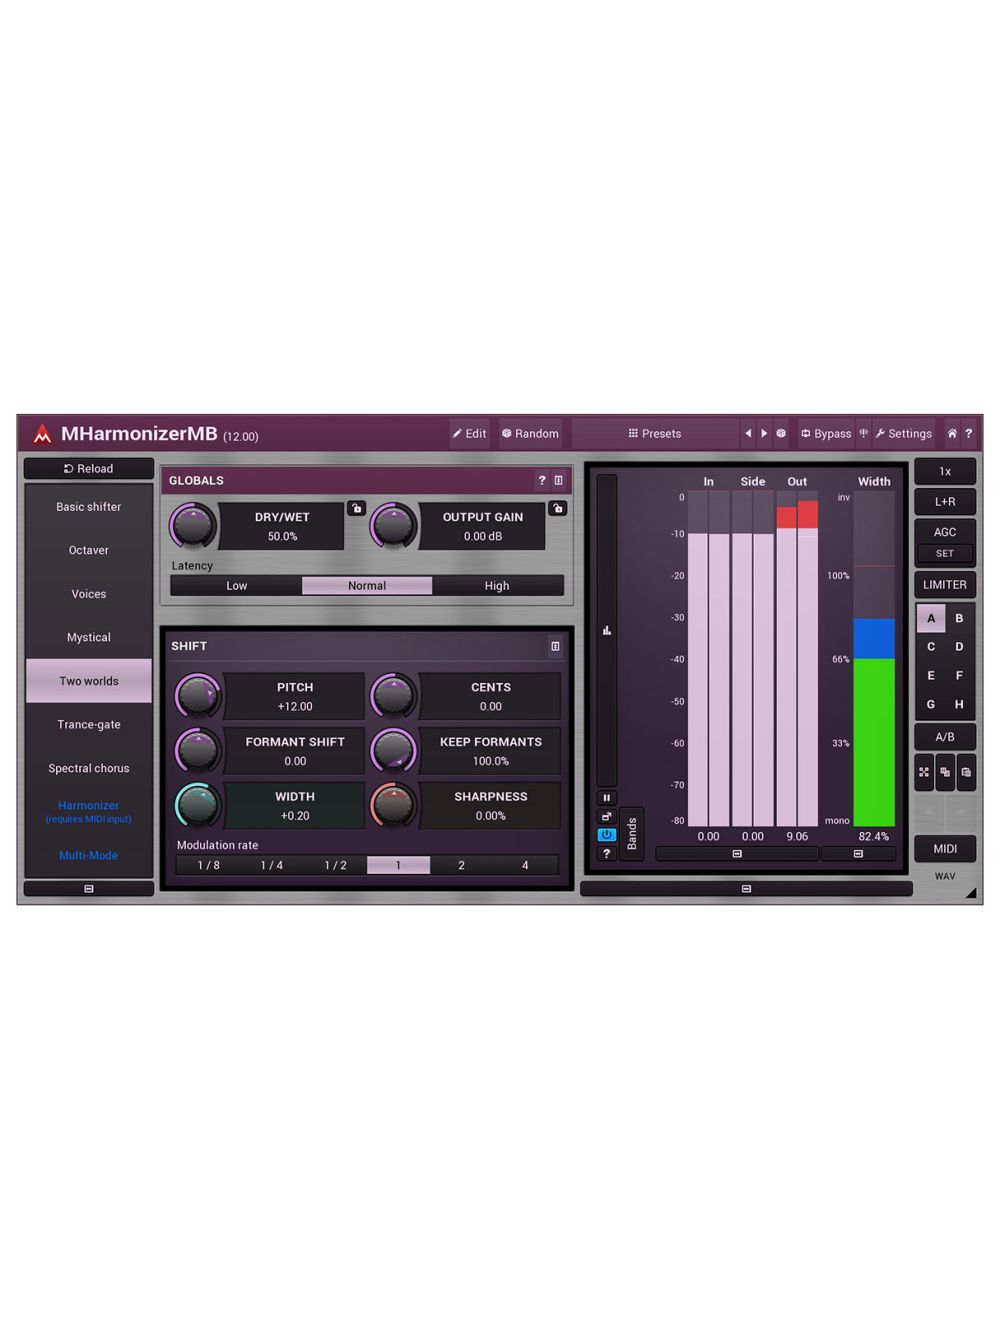Screen dimensions: 1000x1320
Task: Enable the Bypass toggle
Action: (x=826, y=433)
